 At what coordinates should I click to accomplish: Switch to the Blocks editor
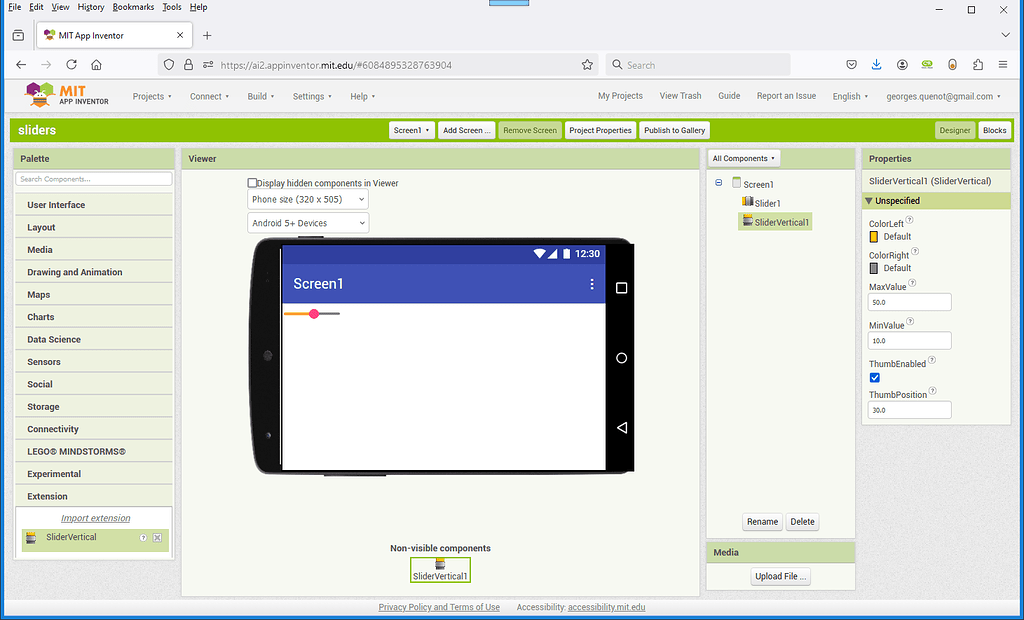coord(995,130)
